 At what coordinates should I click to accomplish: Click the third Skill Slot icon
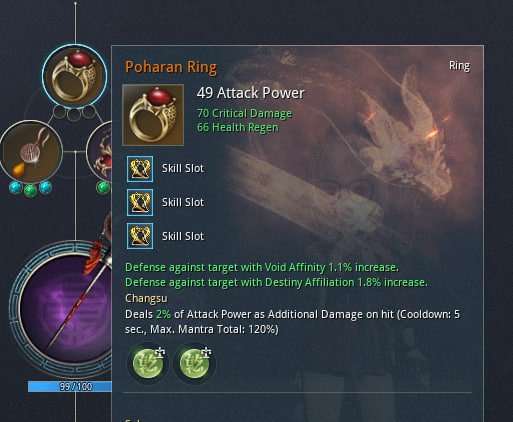pos(140,236)
